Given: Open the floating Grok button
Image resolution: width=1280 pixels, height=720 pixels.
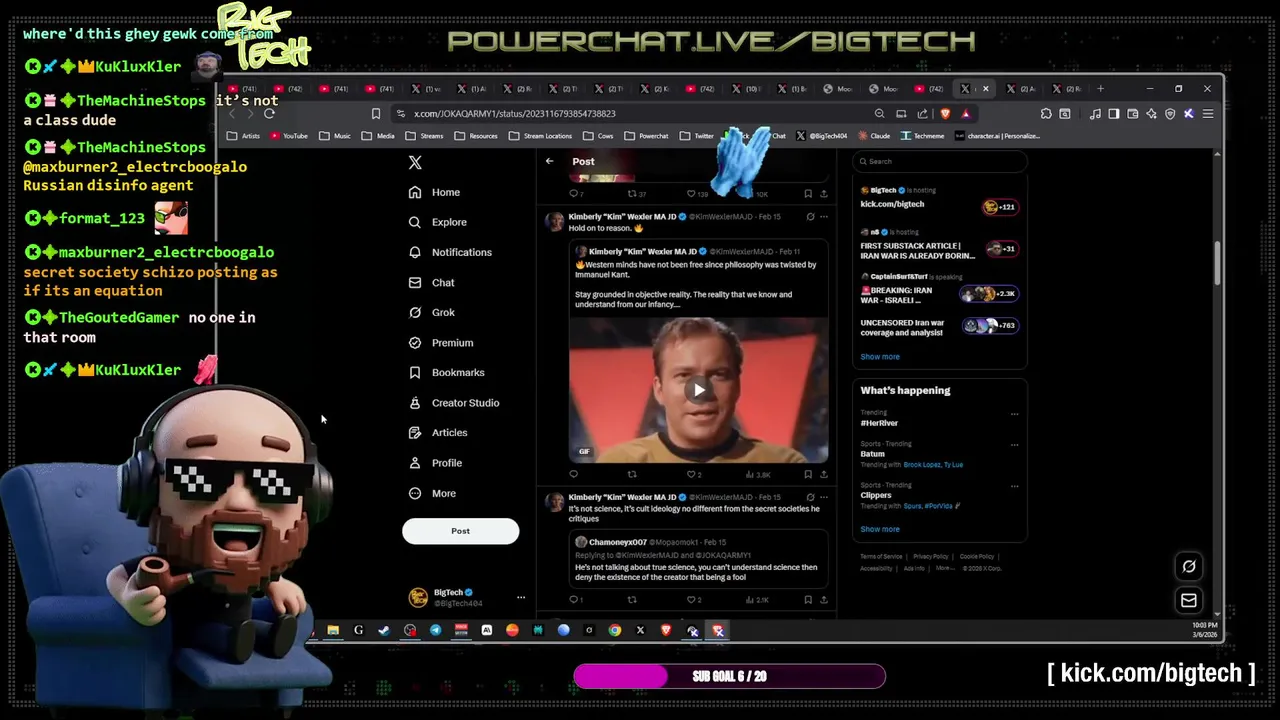Looking at the screenshot, I should point(1189,567).
